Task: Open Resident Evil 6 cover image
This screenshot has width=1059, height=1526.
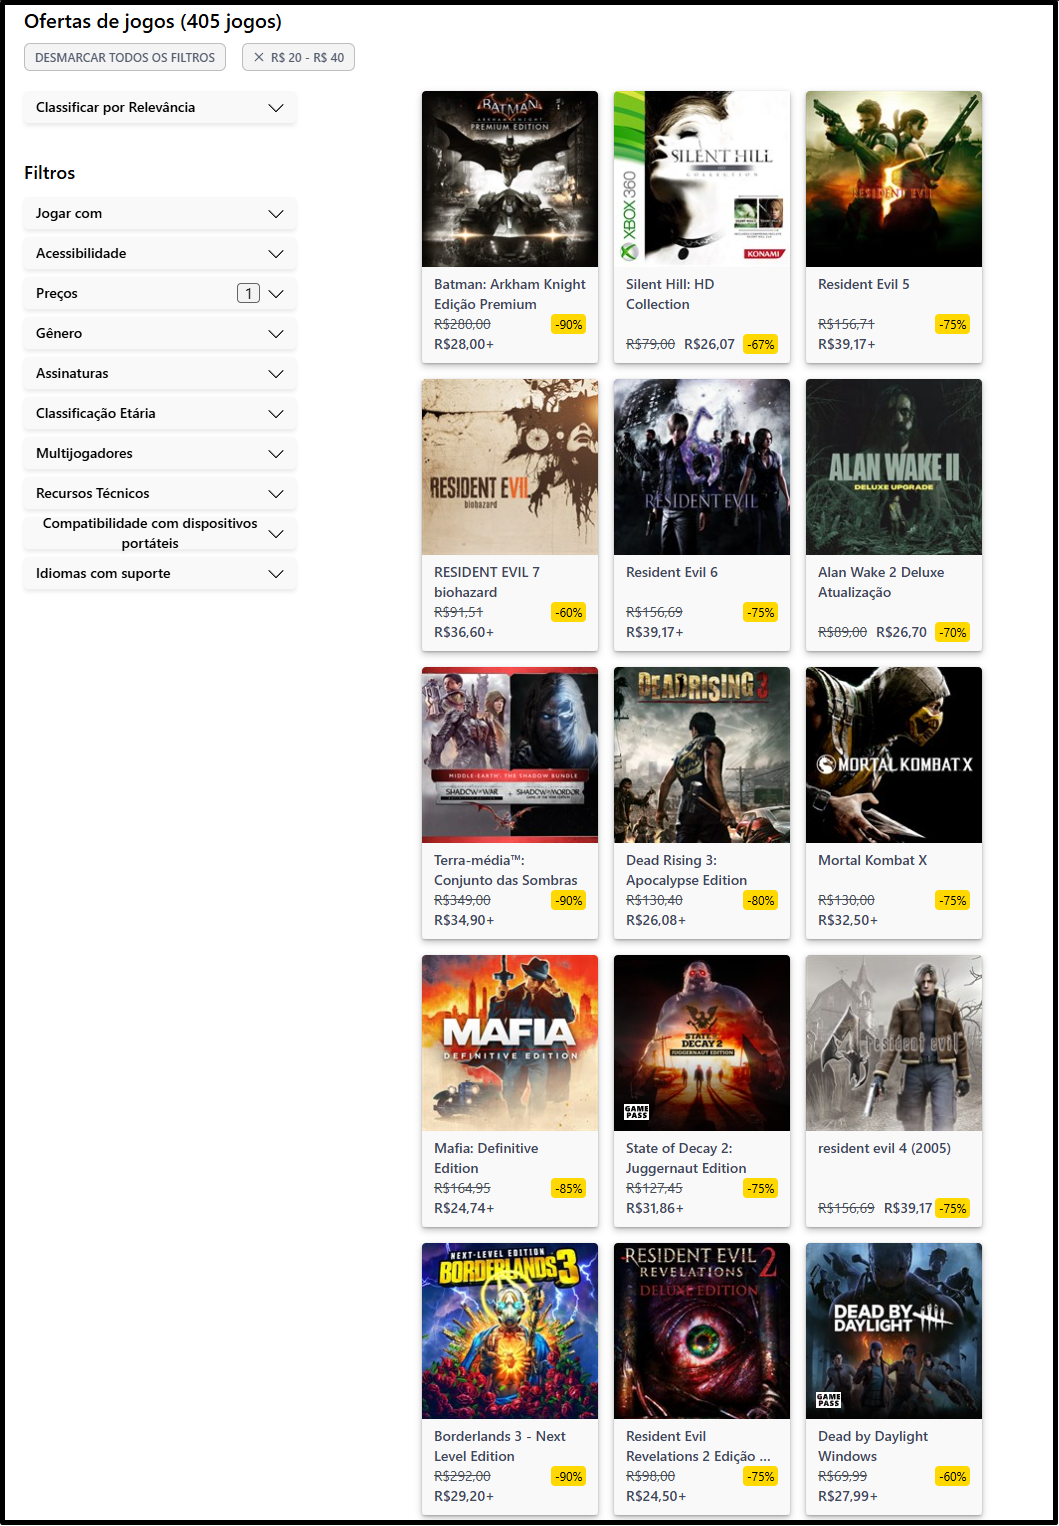Action: click(702, 467)
